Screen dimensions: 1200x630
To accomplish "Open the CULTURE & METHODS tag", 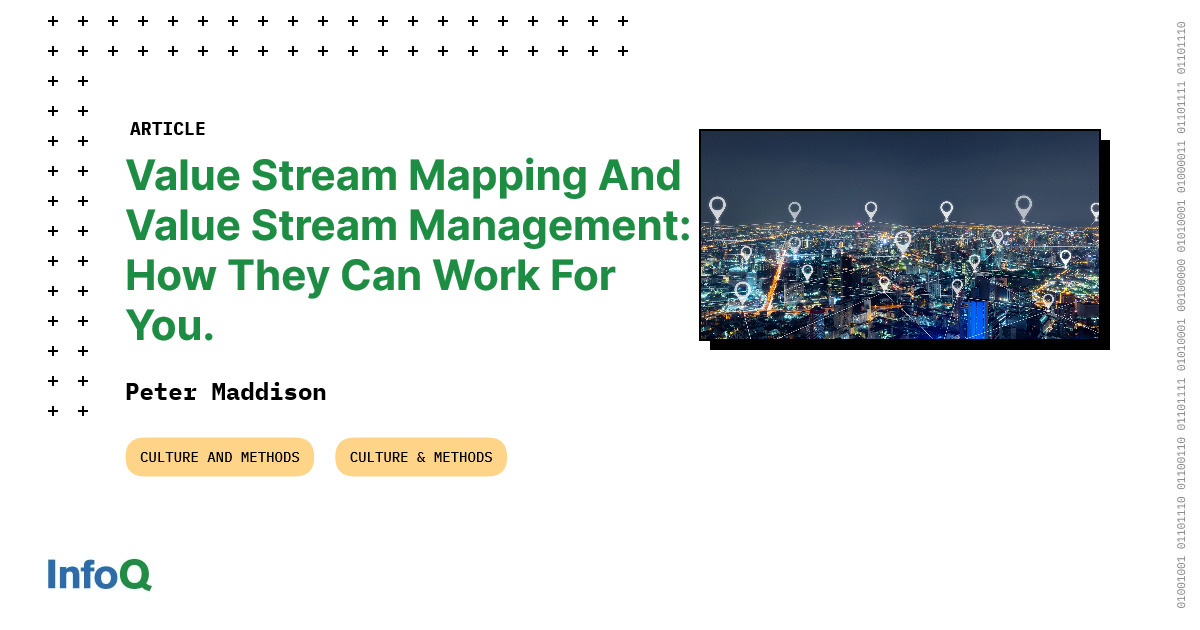I will (x=421, y=456).
